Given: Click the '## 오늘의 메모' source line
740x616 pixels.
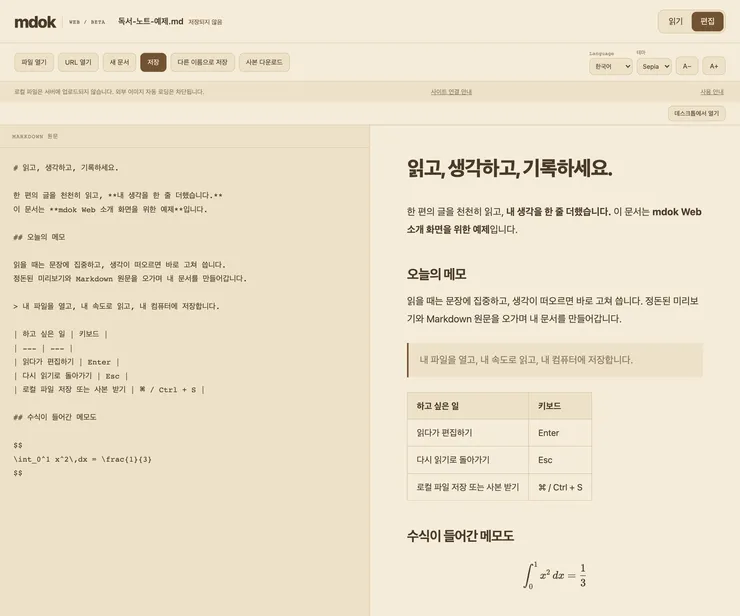Looking at the screenshot, I should coord(39,237).
